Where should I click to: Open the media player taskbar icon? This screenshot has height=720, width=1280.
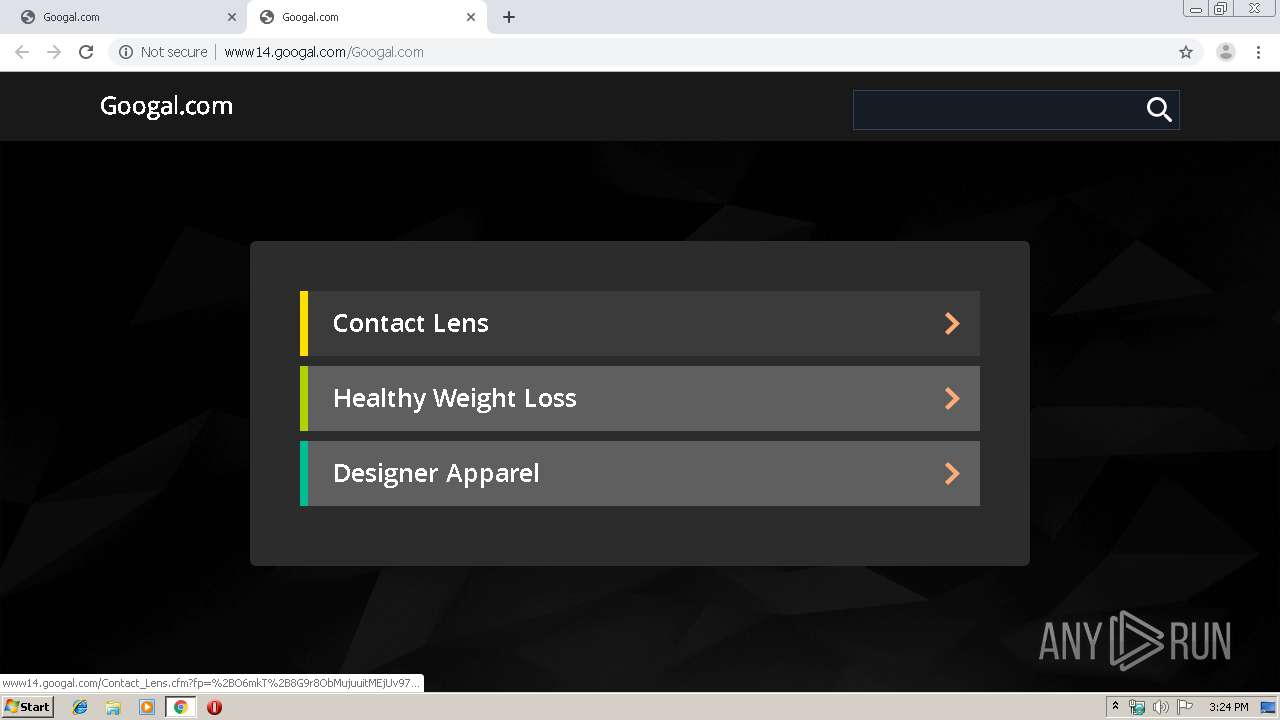[x=147, y=707]
